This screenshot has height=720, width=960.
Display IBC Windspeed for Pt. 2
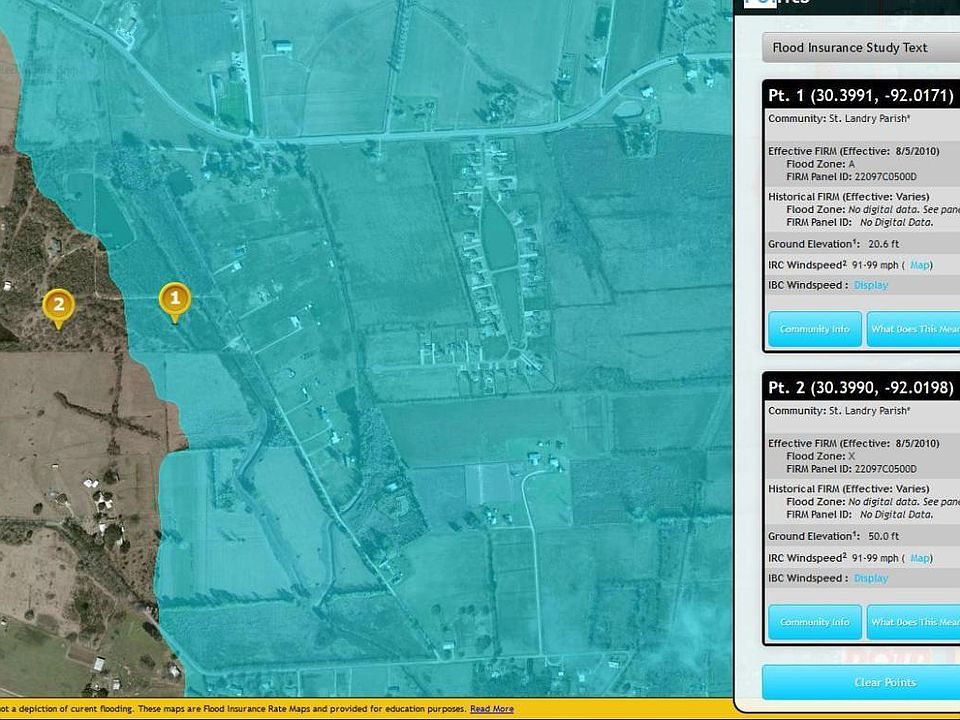click(x=871, y=579)
